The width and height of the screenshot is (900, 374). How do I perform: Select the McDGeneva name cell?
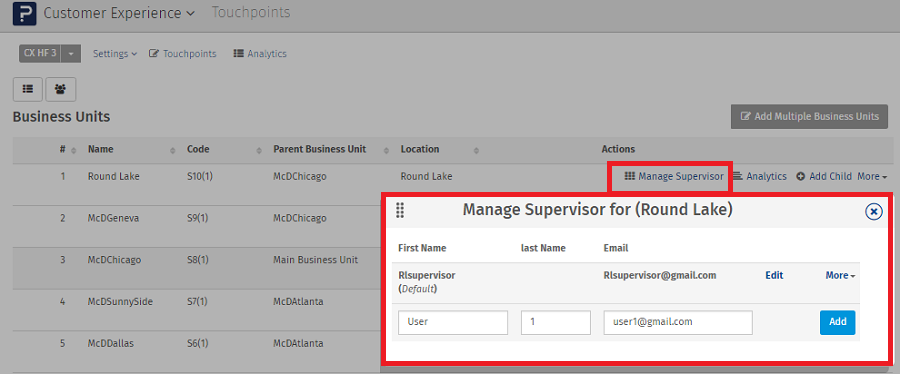(113, 218)
